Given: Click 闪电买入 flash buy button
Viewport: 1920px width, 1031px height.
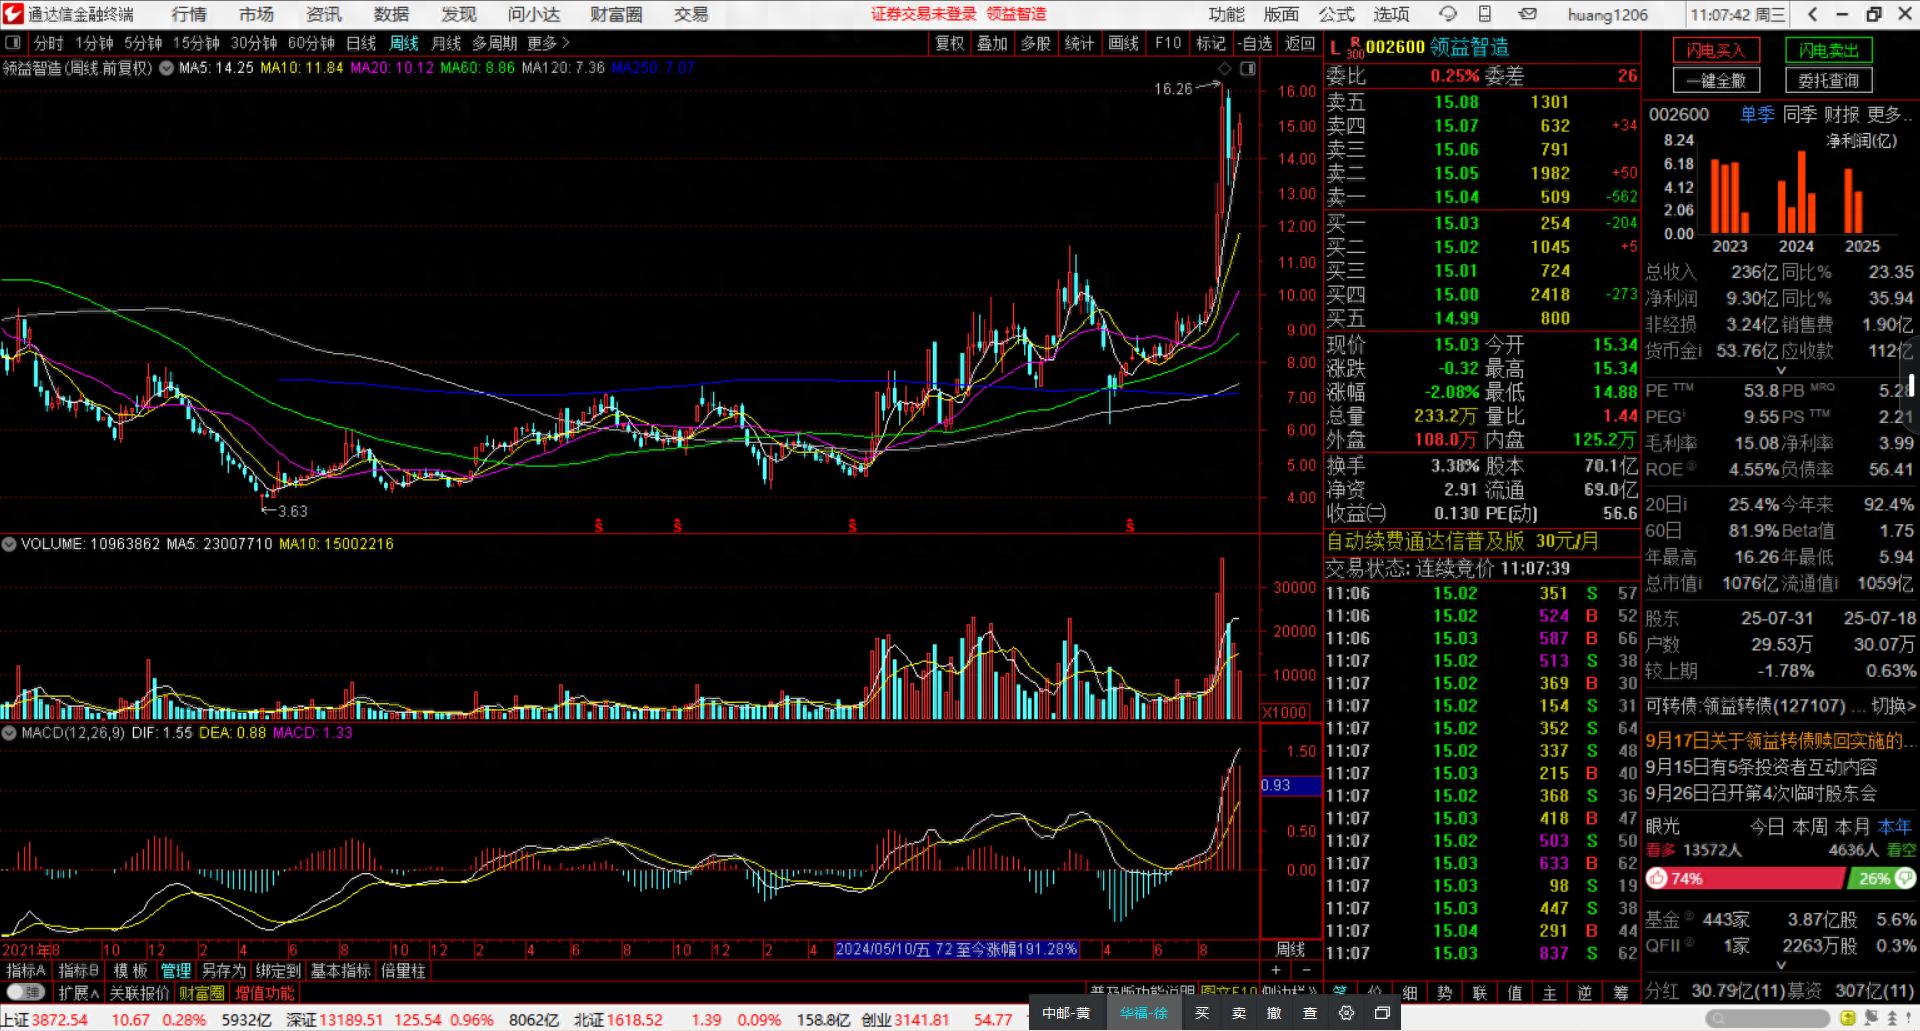Looking at the screenshot, I should pyautogui.click(x=1715, y=50).
